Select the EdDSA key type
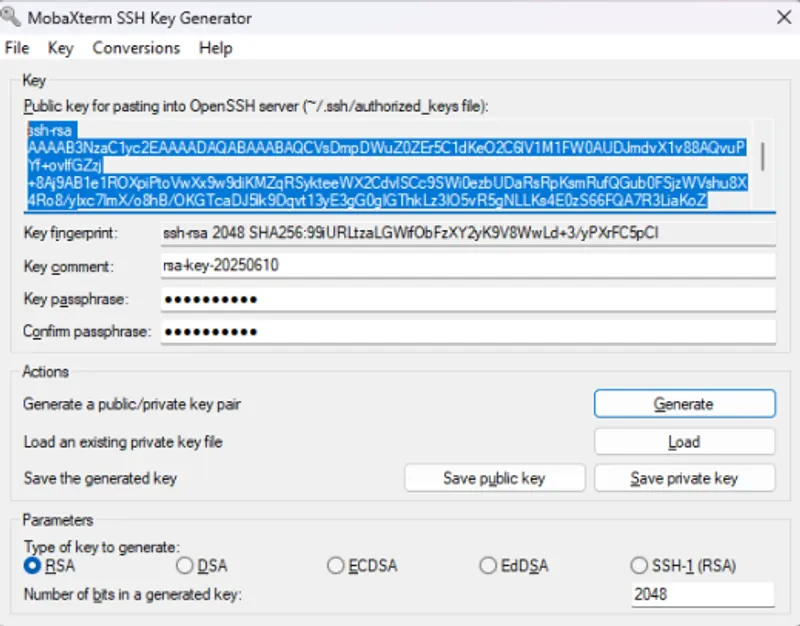This screenshot has width=800, height=626. (487, 565)
